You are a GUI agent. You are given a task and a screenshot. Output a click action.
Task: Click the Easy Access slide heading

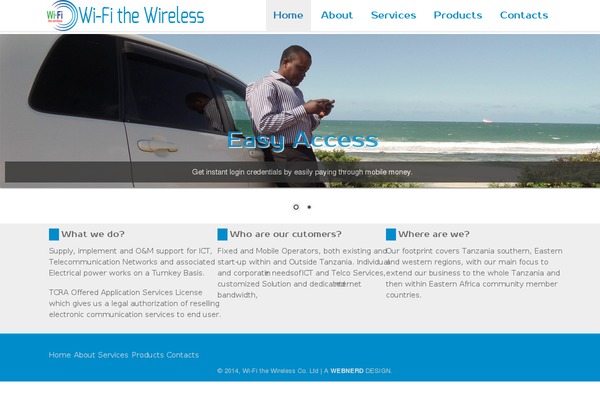pyautogui.click(x=303, y=140)
